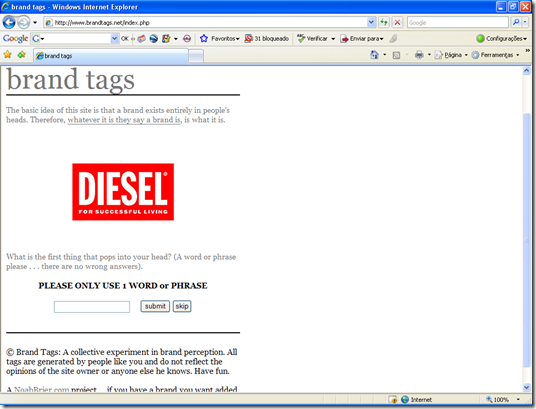Click the vertical scrollbar down arrow
Viewport: 536px width, 409px height.
pos(526,387)
